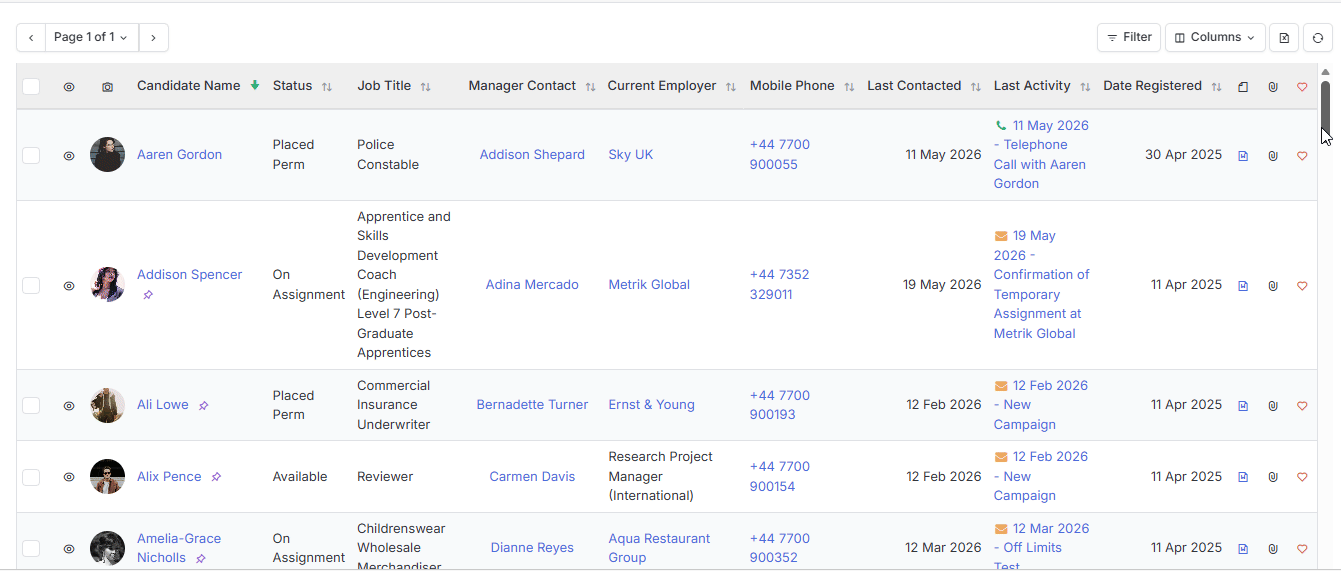Open candidate Aaren Gordon's record
1341x572 pixels.
179,155
